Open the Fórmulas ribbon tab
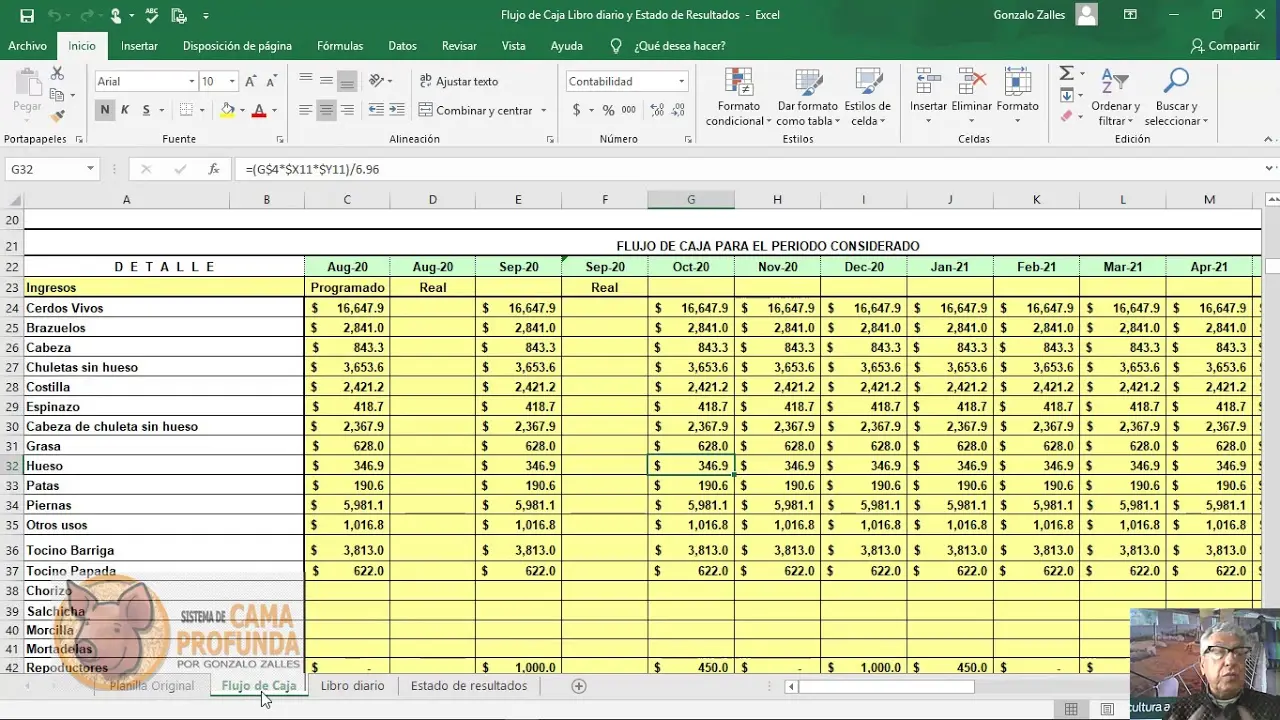This screenshot has width=1280, height=720. [340, 46]
